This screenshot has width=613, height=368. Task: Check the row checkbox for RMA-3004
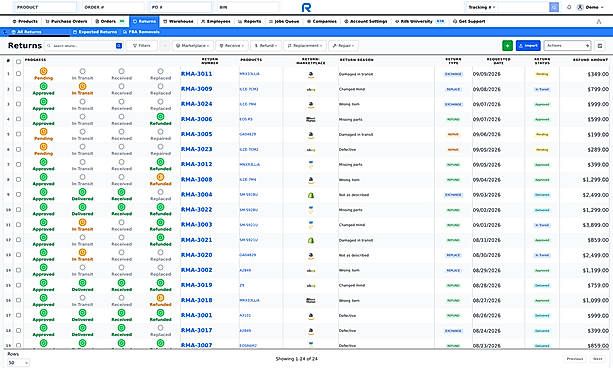(18, 195)
